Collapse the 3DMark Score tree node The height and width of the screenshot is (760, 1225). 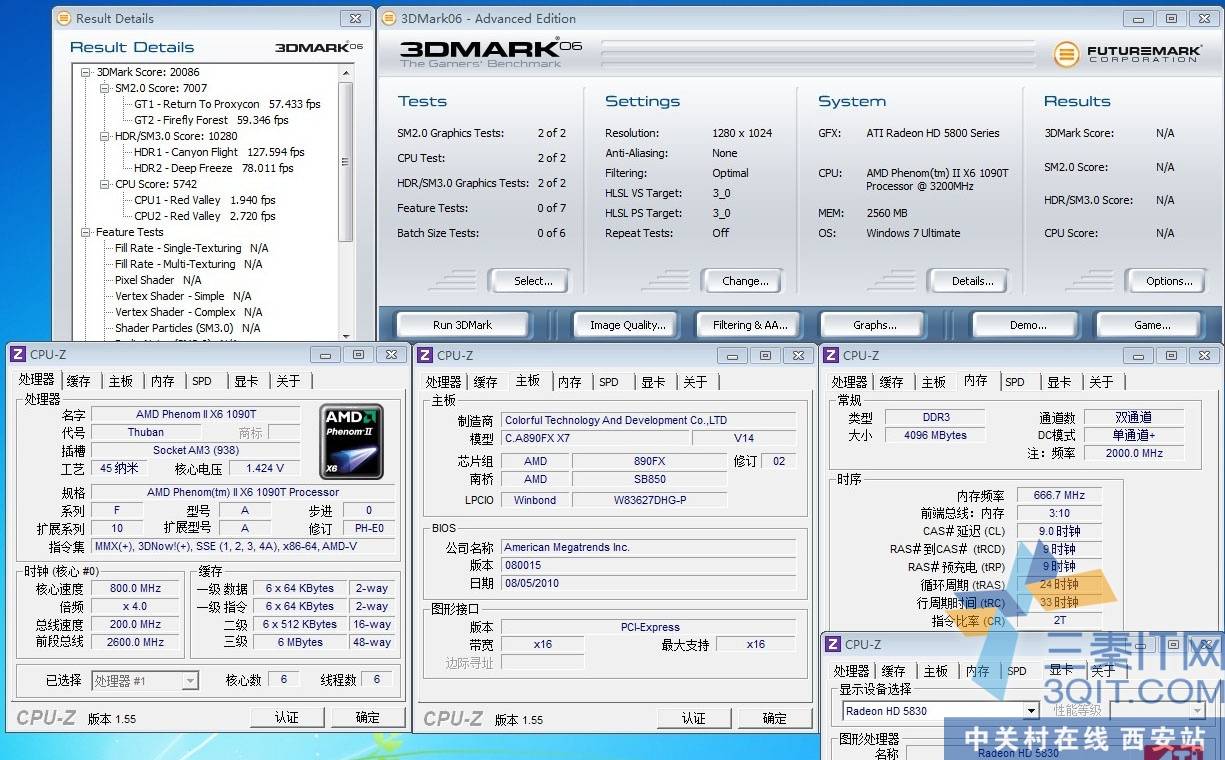pos(88,72)
